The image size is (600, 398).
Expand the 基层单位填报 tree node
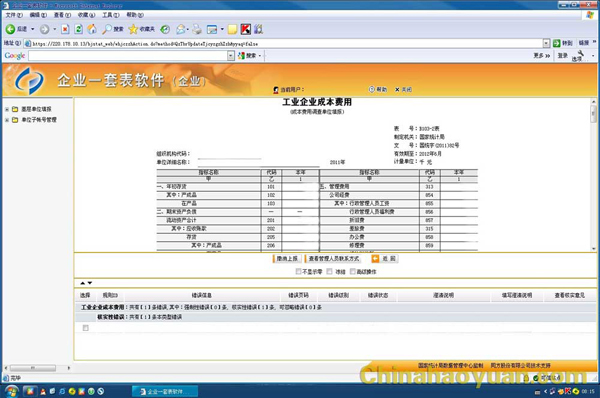7,109
